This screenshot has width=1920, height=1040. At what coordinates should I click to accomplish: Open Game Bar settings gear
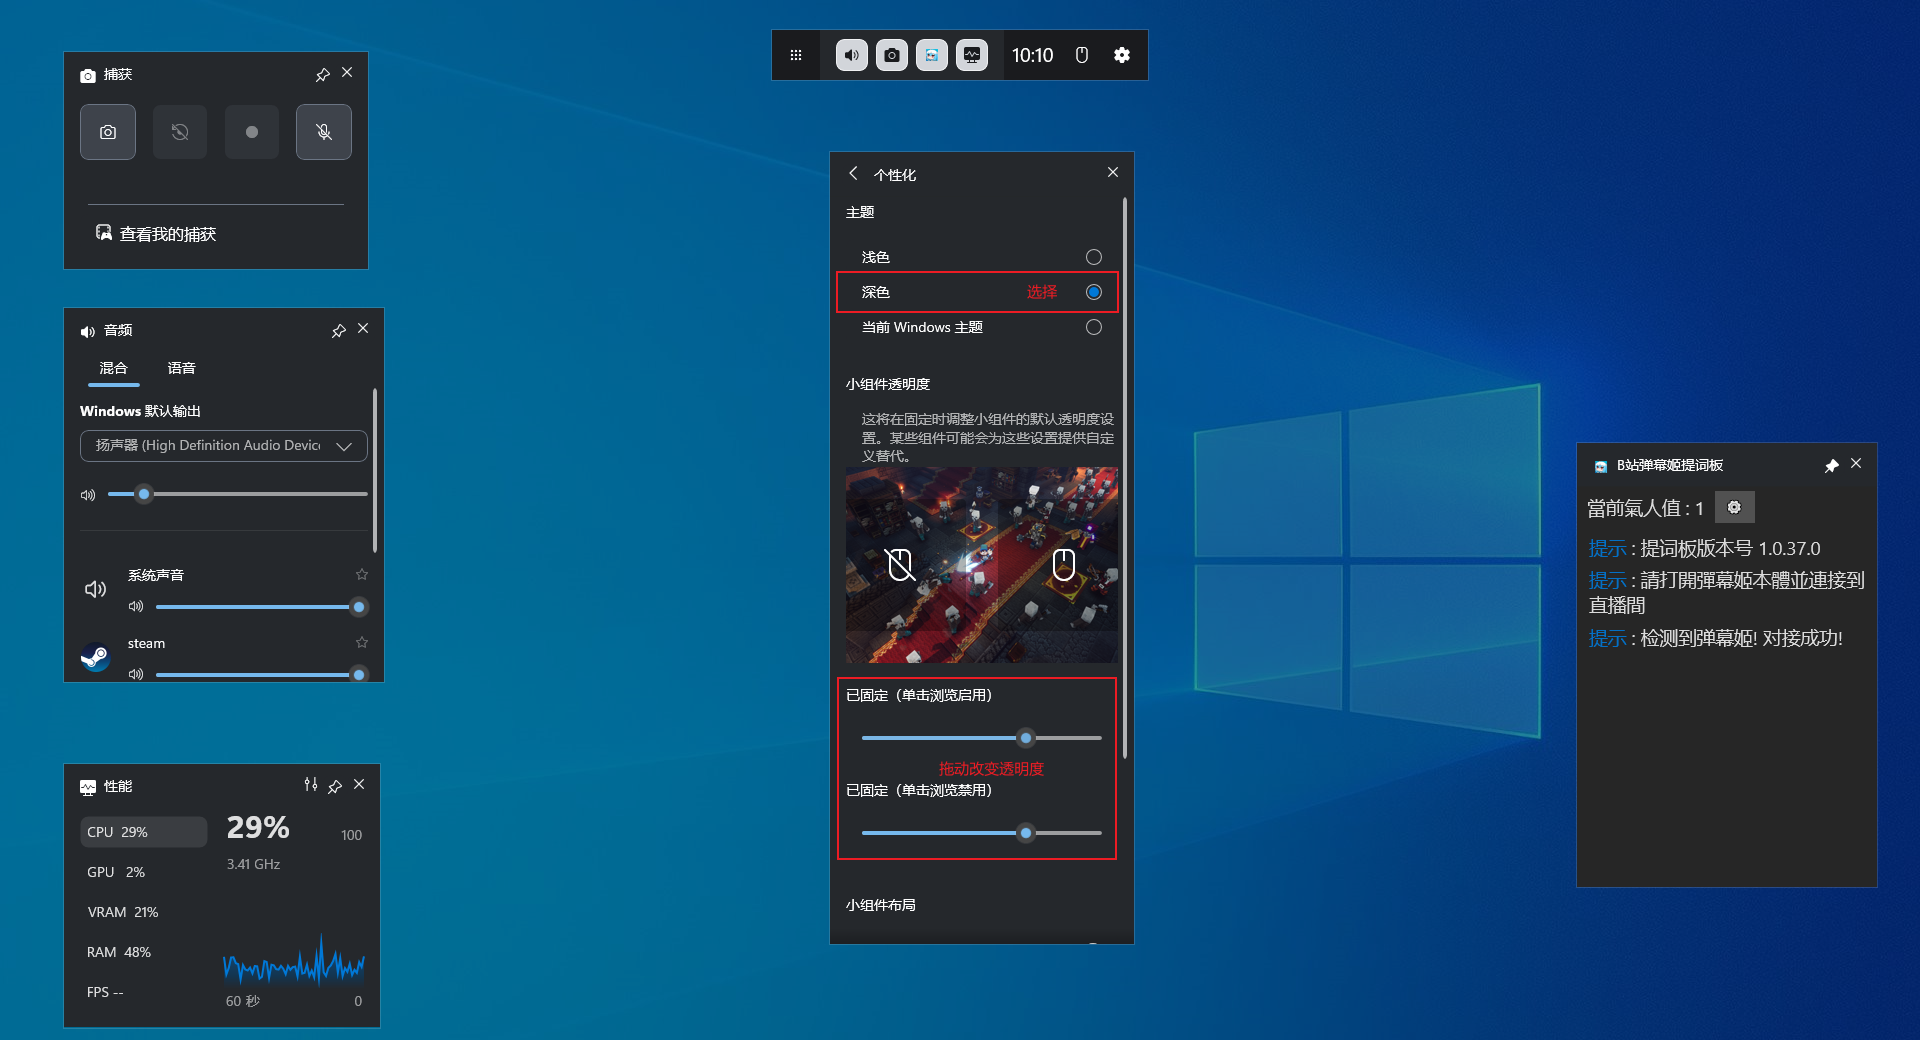[1122, 55]
